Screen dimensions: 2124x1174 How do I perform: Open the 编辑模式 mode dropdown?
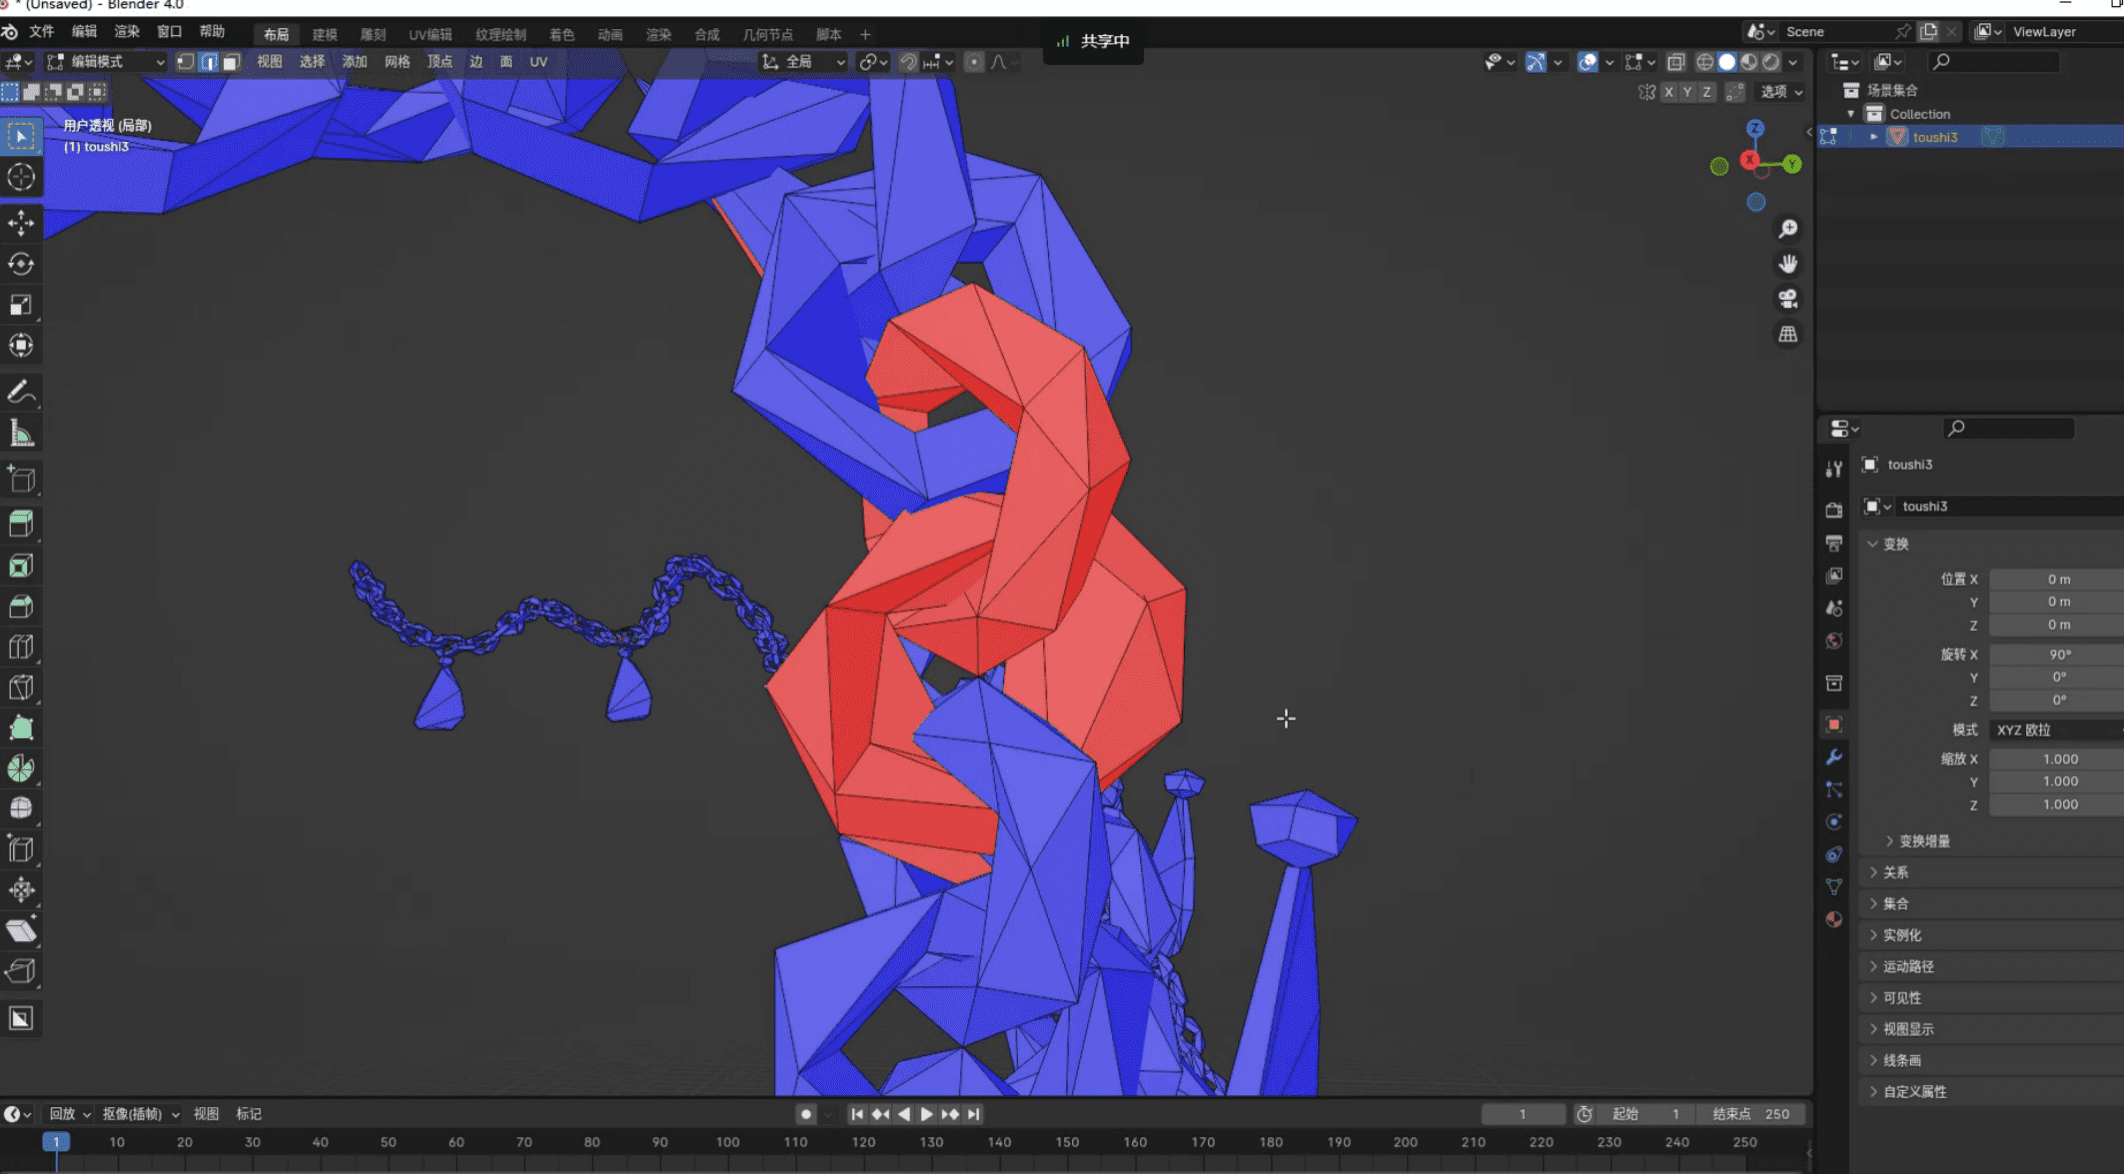106,62
